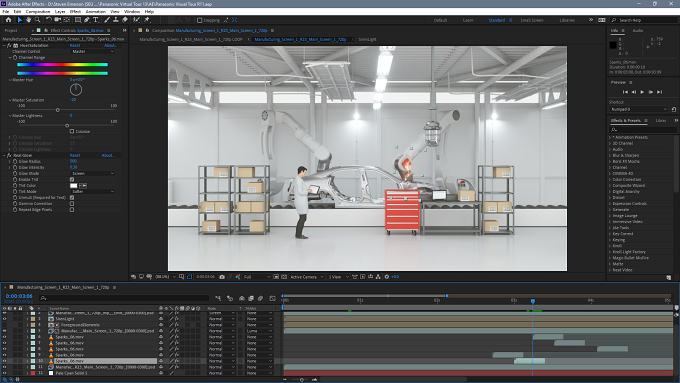Hide the Pale Cyan Solid 1 layer

click(5, 373)
